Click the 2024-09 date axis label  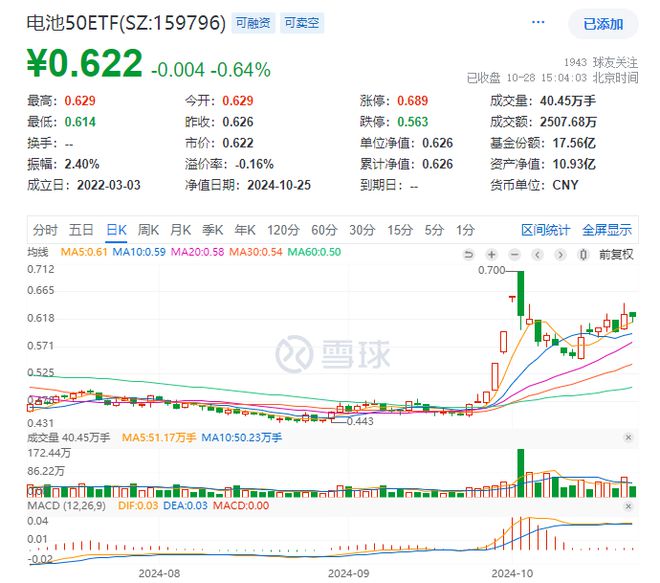tap(349, 573)
